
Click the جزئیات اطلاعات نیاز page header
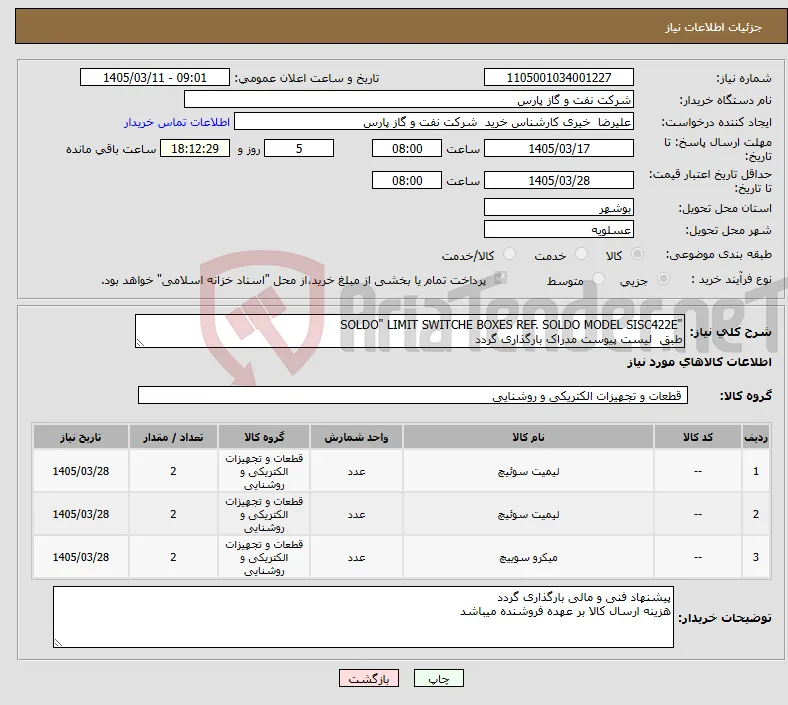713,27
